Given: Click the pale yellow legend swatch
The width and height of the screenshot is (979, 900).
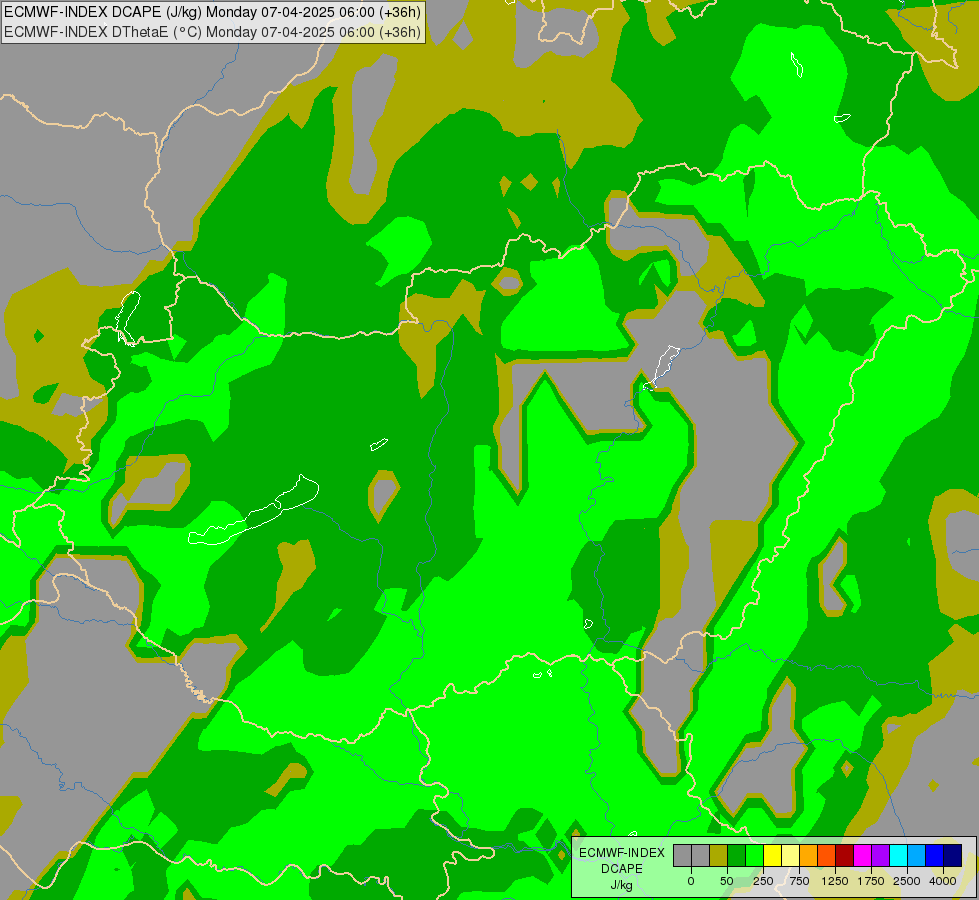Looking at the screenshot, I should click(790, 855).
